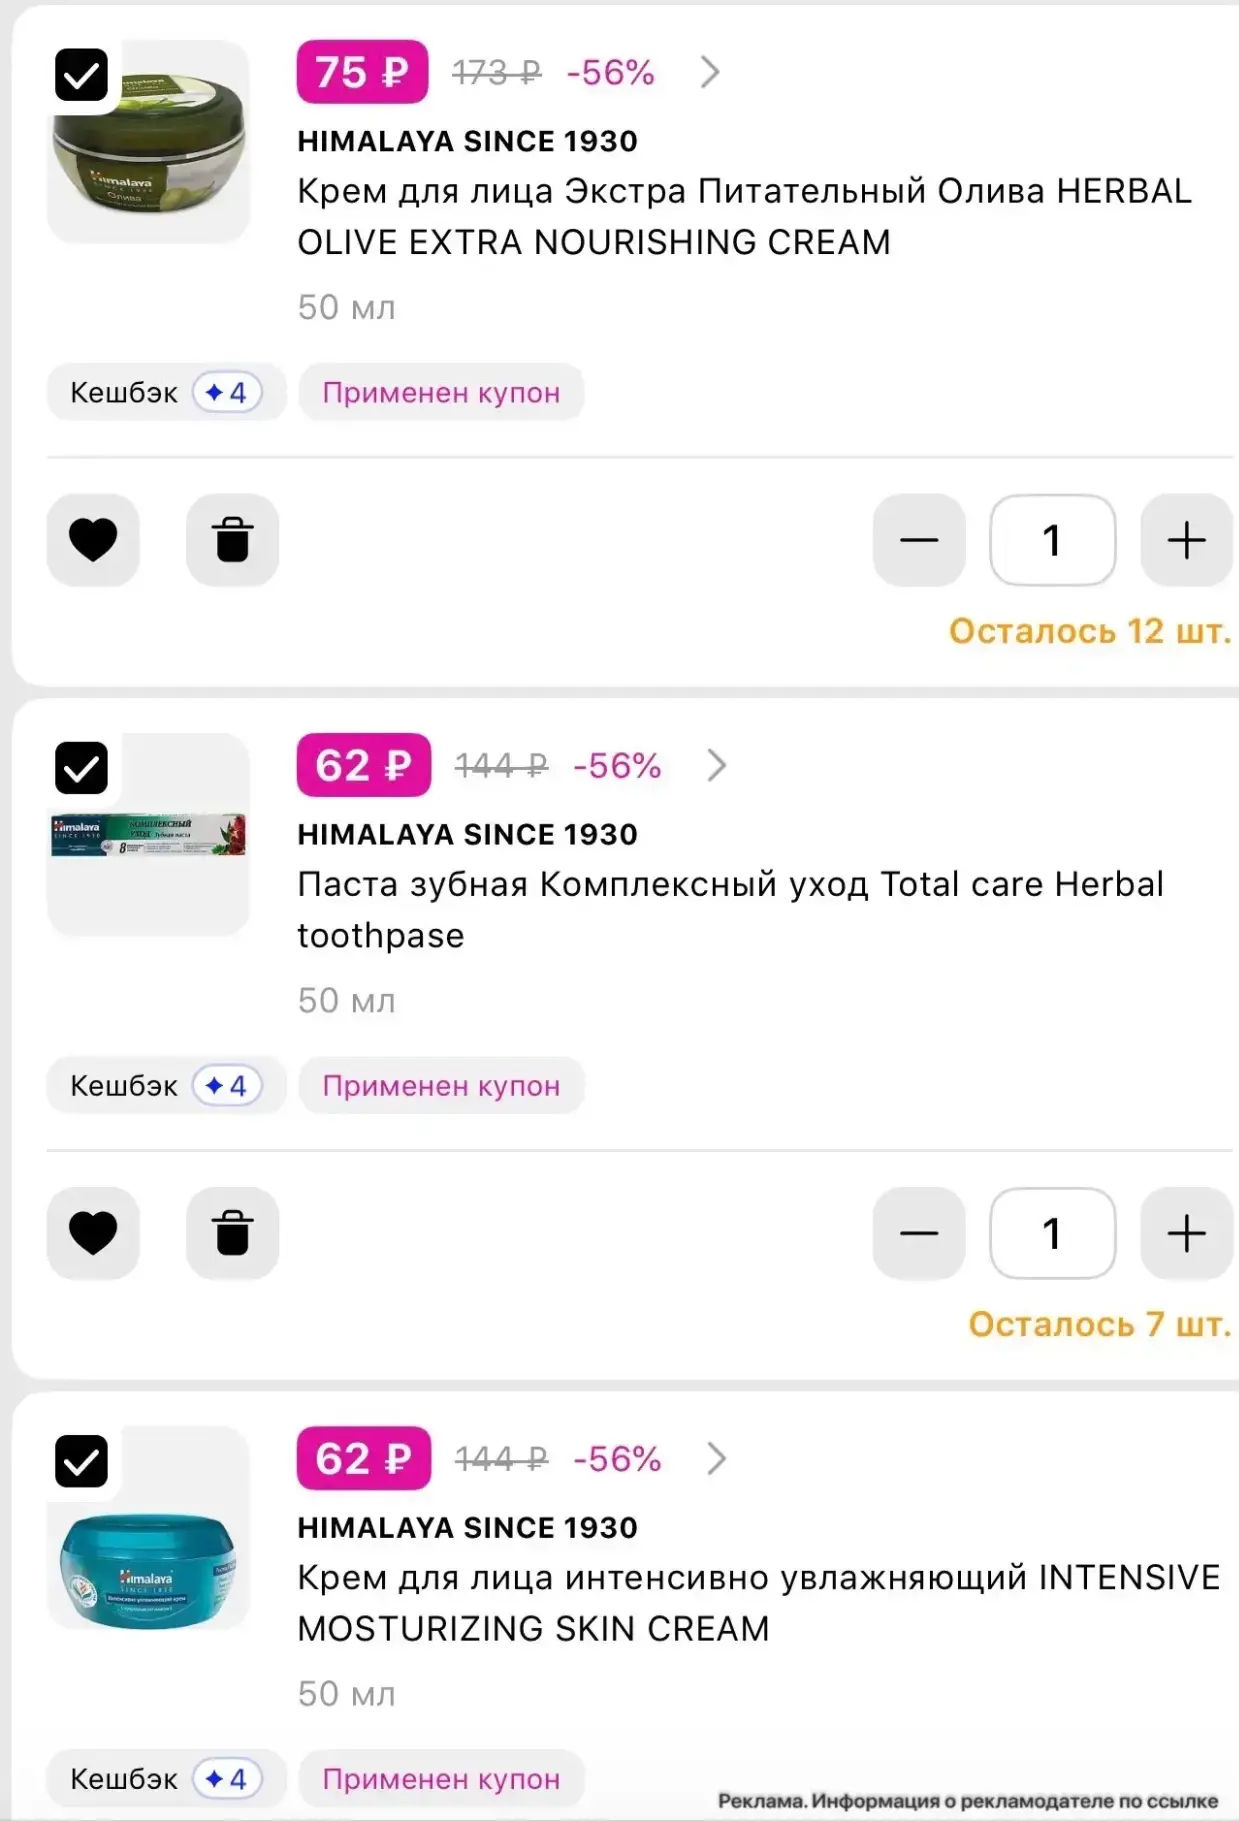Open the teal moisturizing cream thumbnail
1239x1821 pixels.
pyautogui.click(x=148, y=1528)
